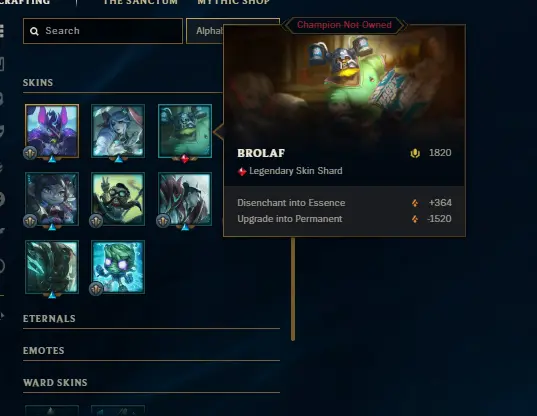Click the badge on purple-horned skin shard

click(30, 152)
